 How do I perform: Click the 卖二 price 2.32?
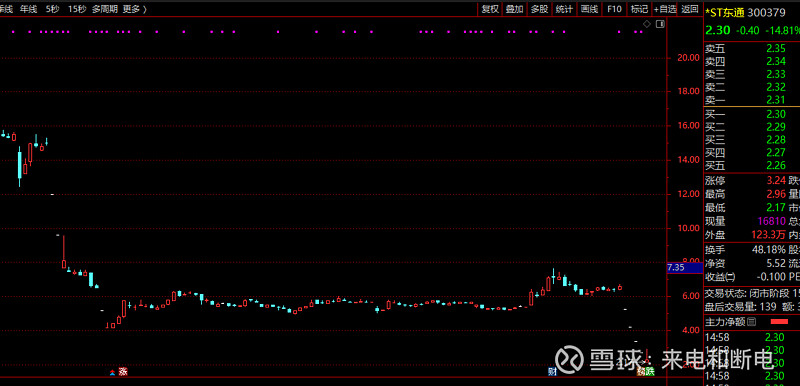tap(776, 87)
